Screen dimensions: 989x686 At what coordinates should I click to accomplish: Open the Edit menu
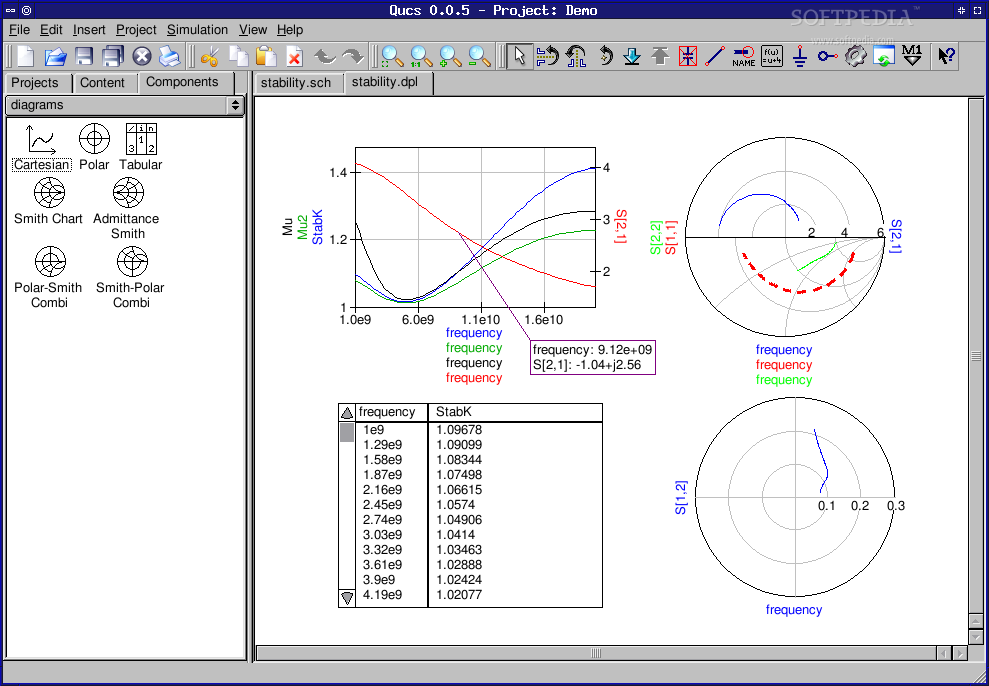[51, 30]
